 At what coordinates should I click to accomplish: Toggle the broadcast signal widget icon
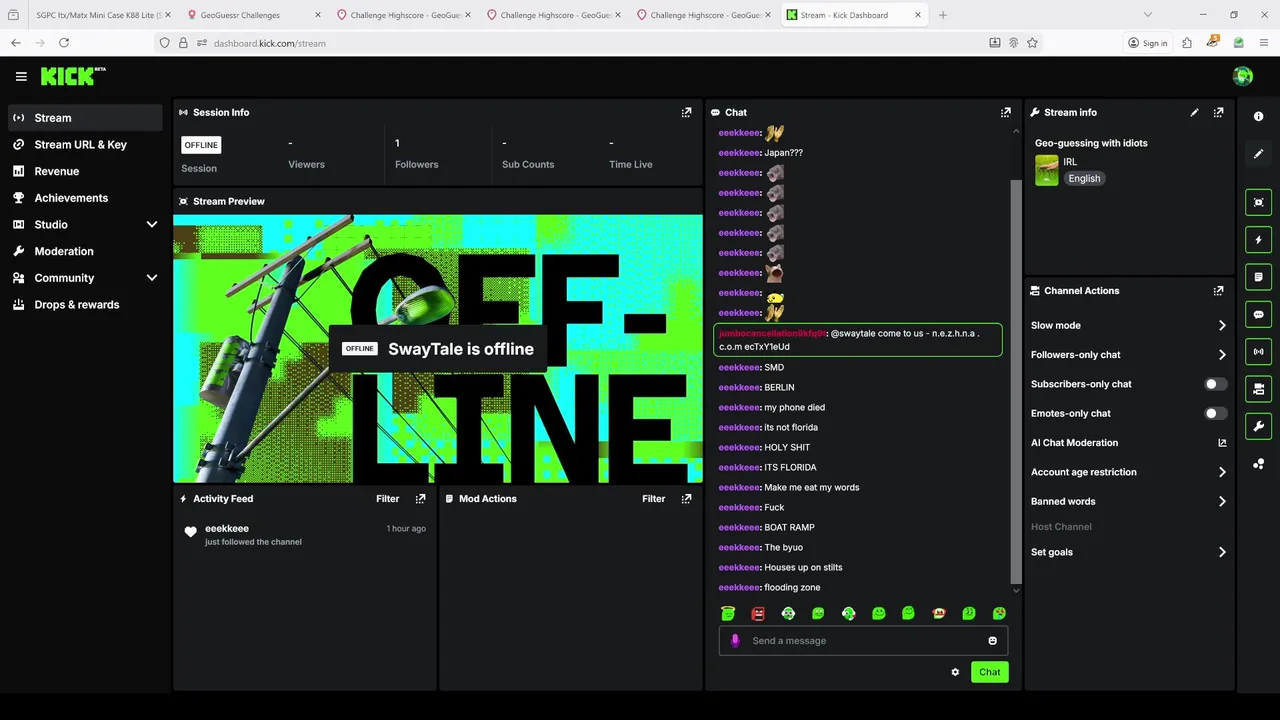[x=1258, y=351]
